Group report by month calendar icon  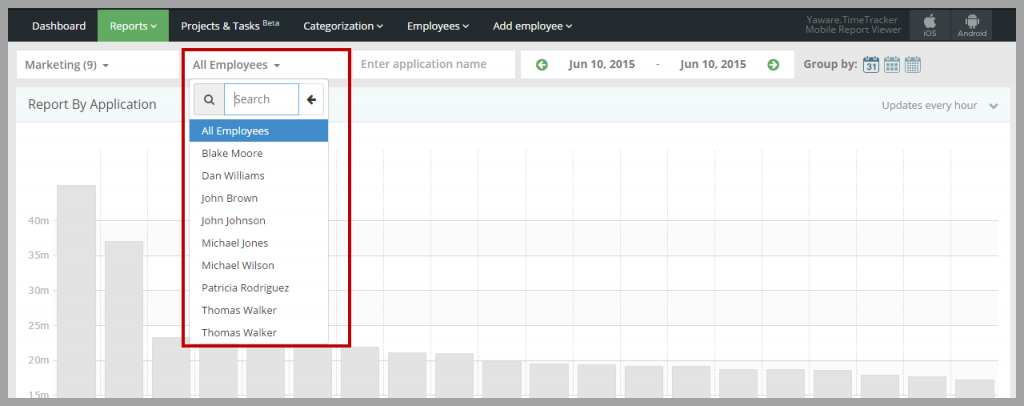point(913,65)
